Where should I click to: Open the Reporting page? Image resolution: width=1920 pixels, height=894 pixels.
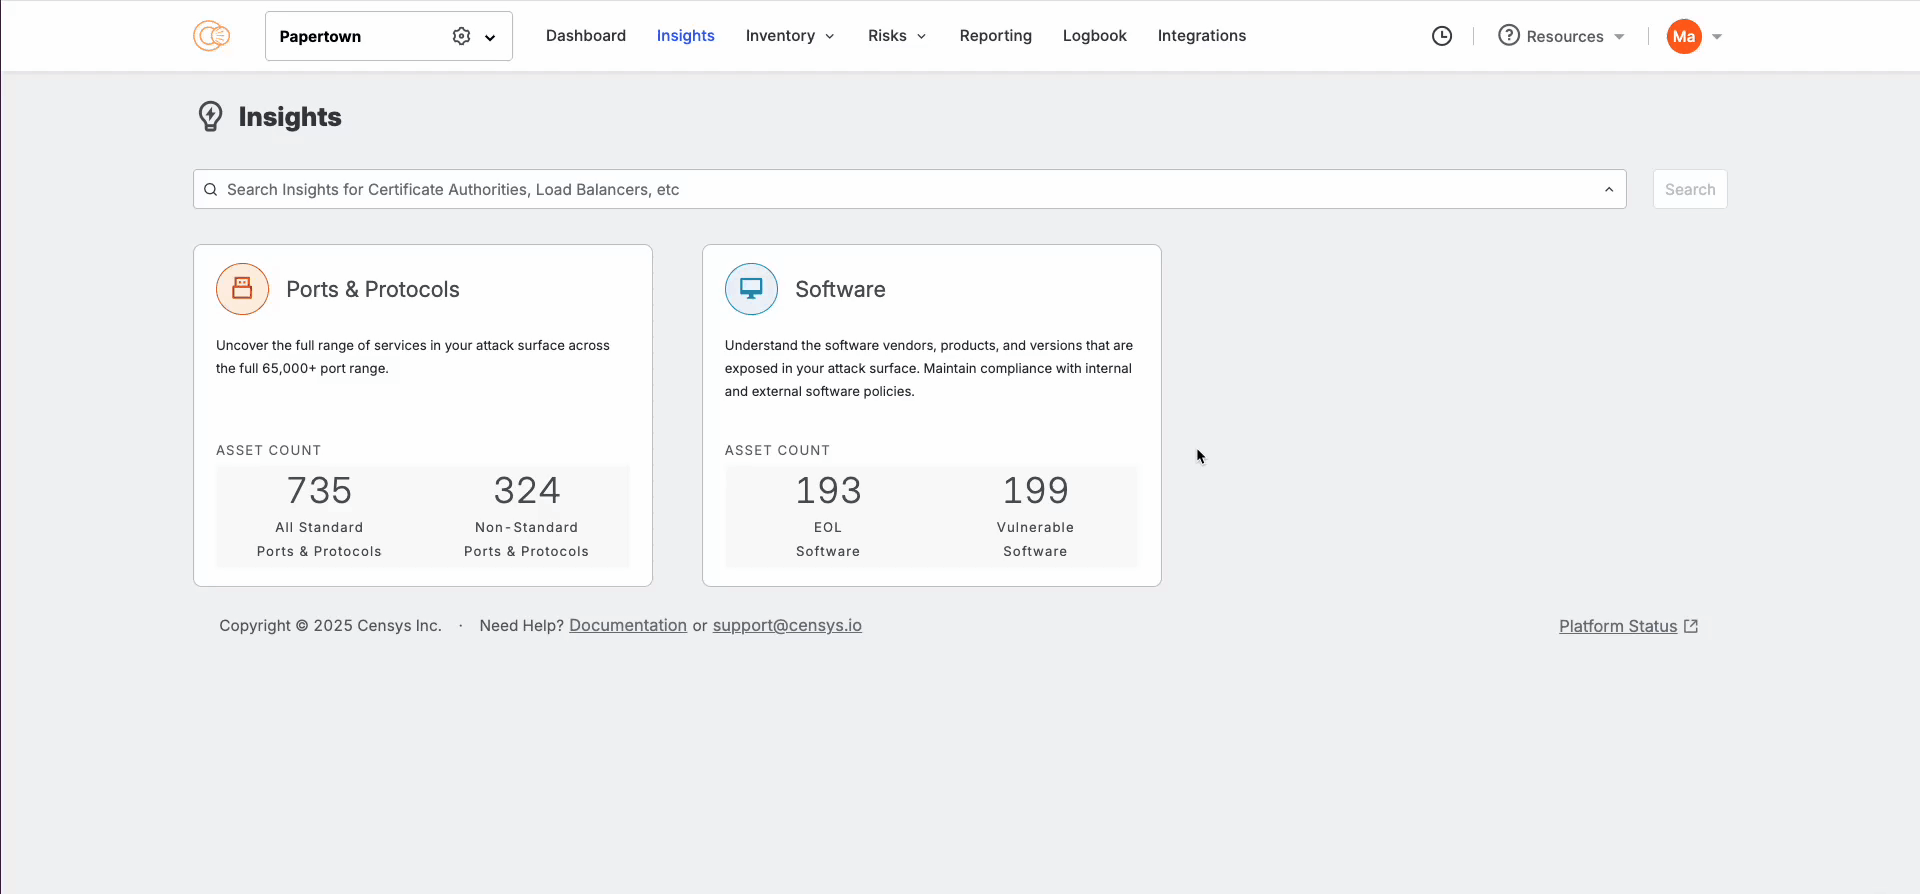tap(995, 36)
